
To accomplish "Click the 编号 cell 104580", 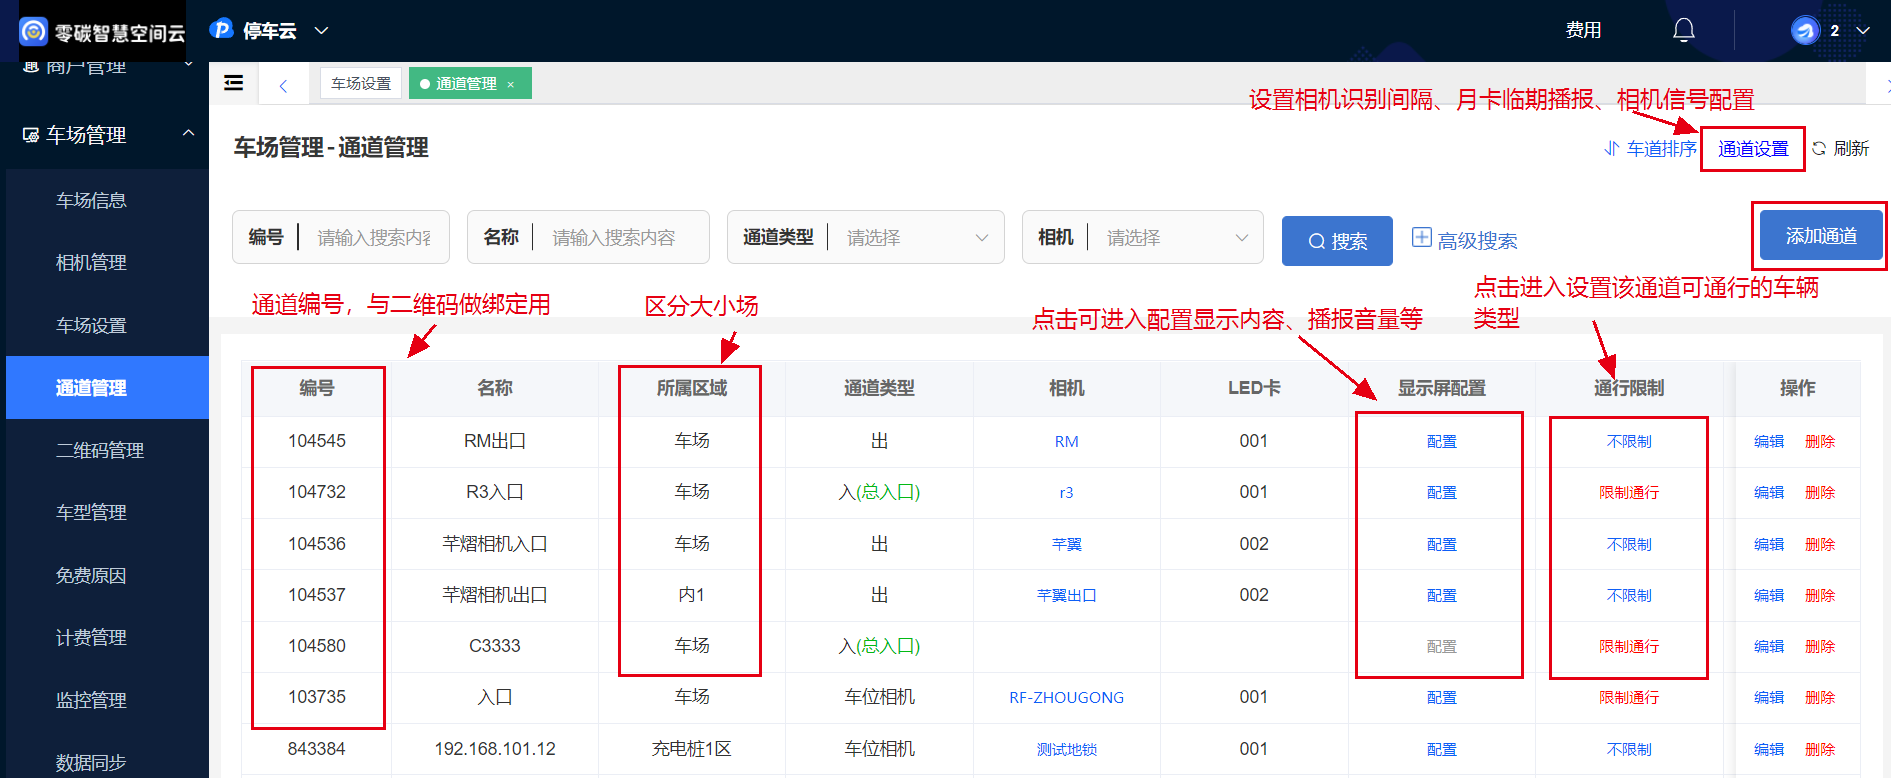I will tap(317, 646).
